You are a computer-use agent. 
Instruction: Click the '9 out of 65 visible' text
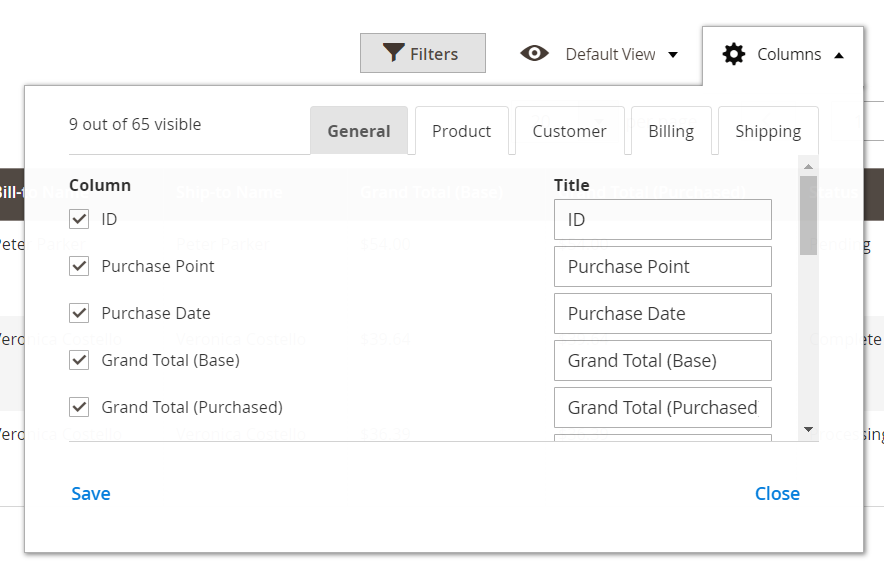135,124
